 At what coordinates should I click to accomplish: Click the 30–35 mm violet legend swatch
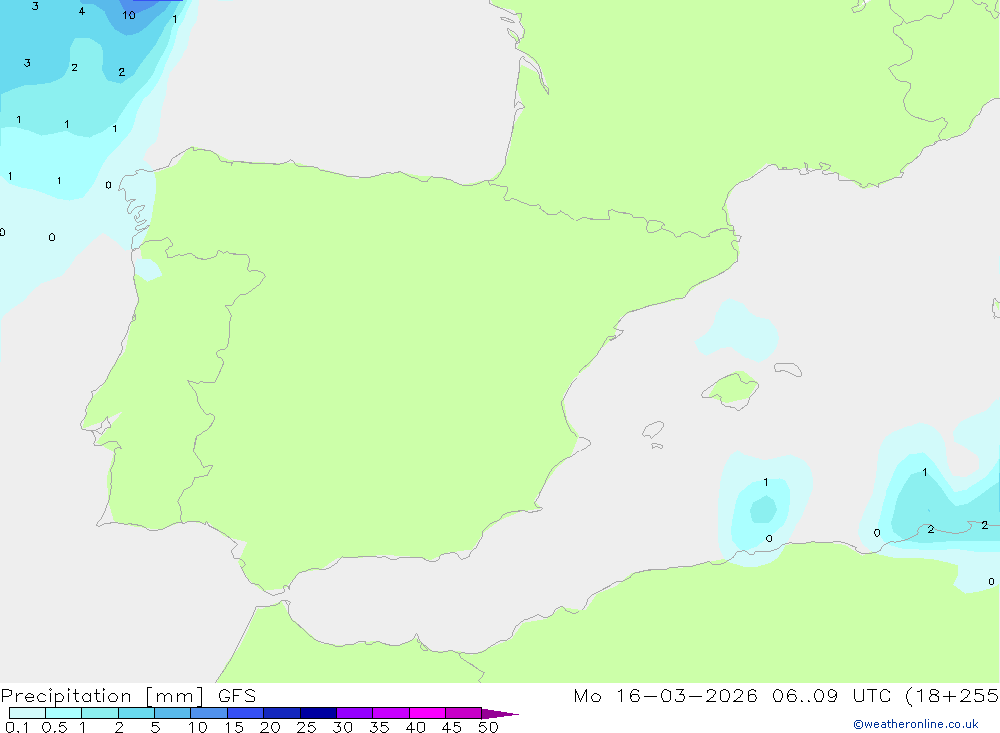coord(354,713)
